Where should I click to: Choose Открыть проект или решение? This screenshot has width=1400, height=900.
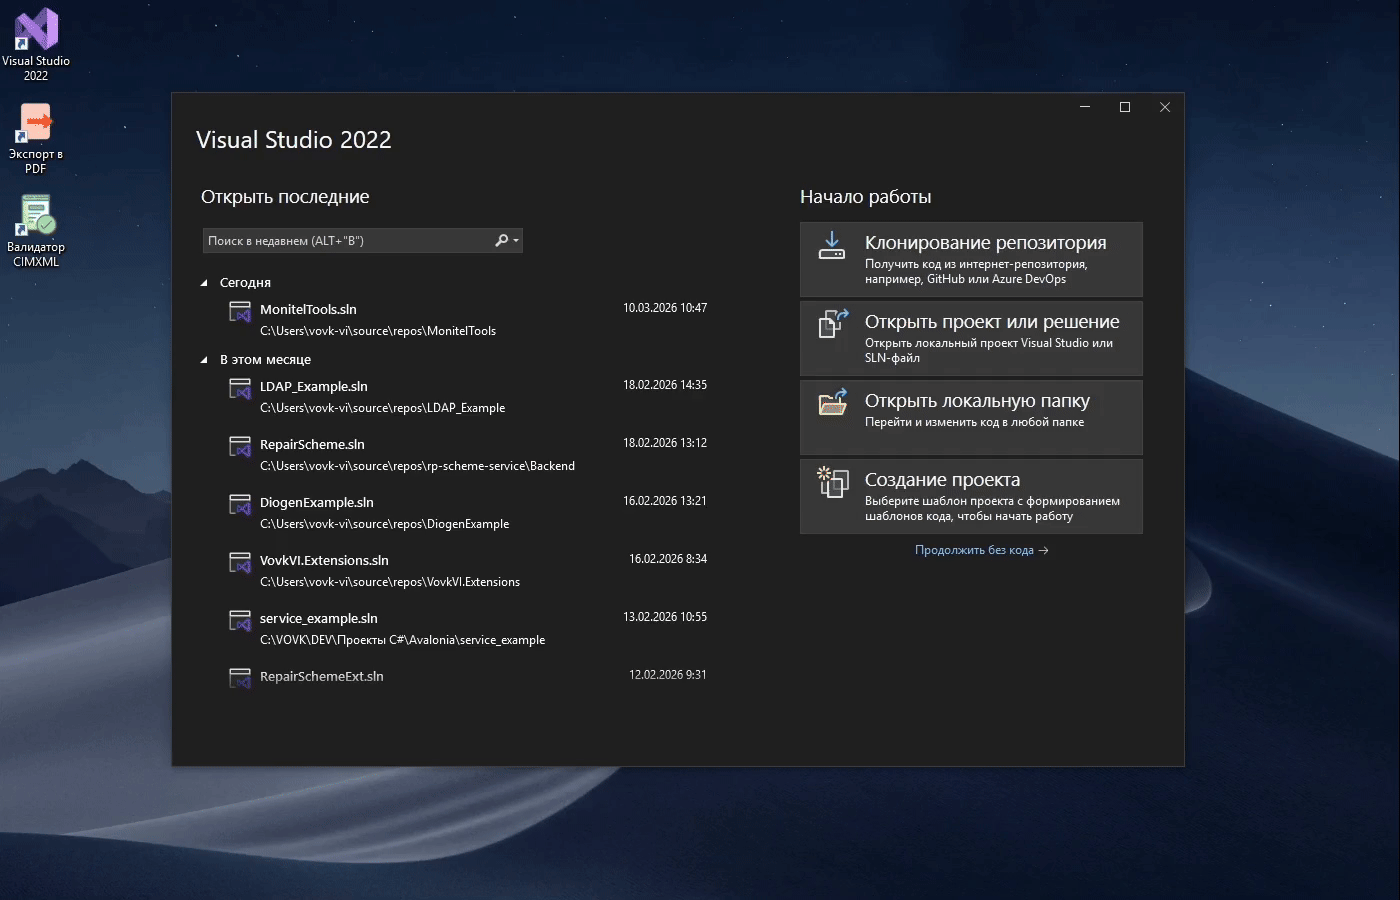[x=971, y=338]
